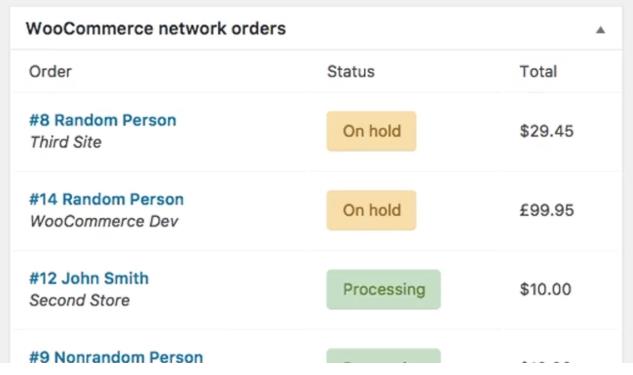Click the WooCommerce Dev store name
Screen dimensions: 633x375
(x=104, y=221)
